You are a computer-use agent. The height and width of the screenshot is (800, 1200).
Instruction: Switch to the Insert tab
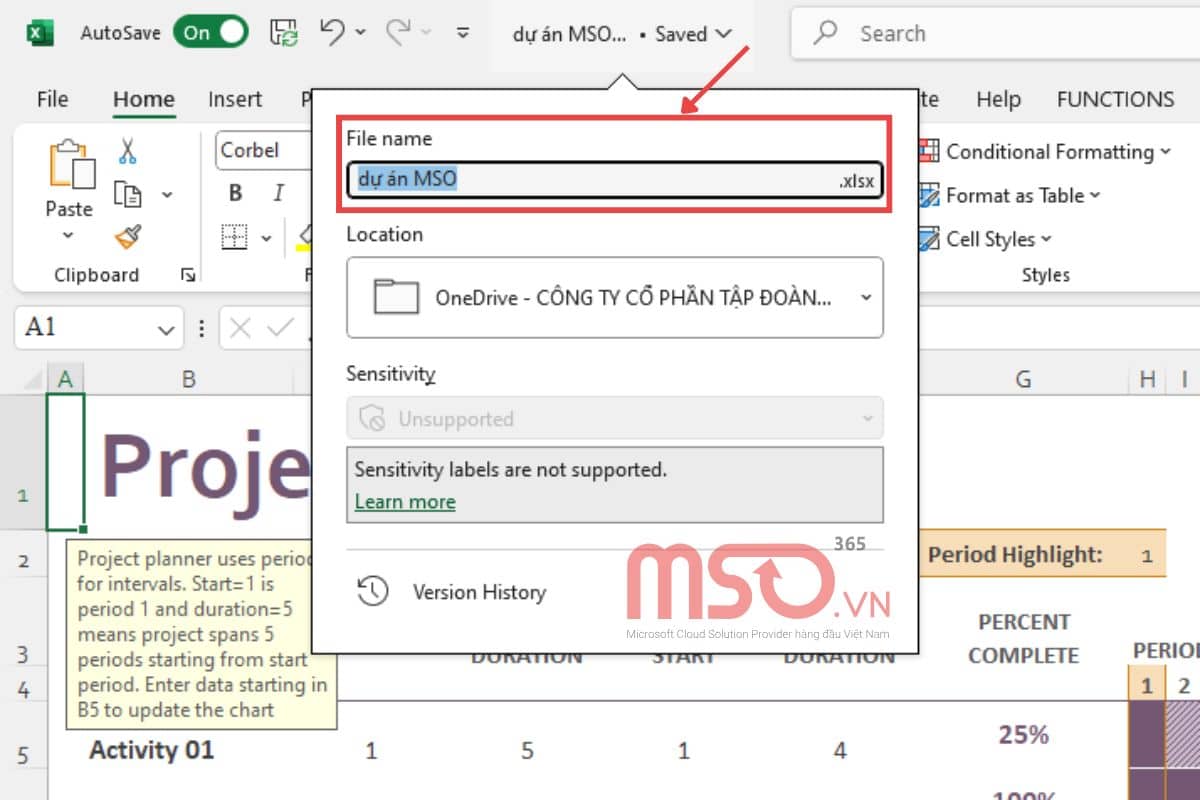(x=235, y=99)
